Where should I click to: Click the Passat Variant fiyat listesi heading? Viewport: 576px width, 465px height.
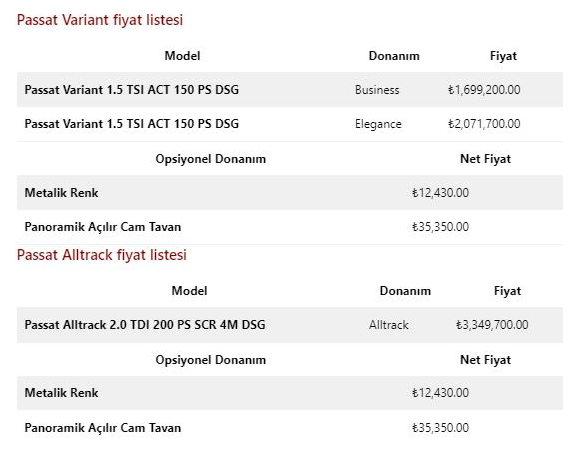click(100, 20)
